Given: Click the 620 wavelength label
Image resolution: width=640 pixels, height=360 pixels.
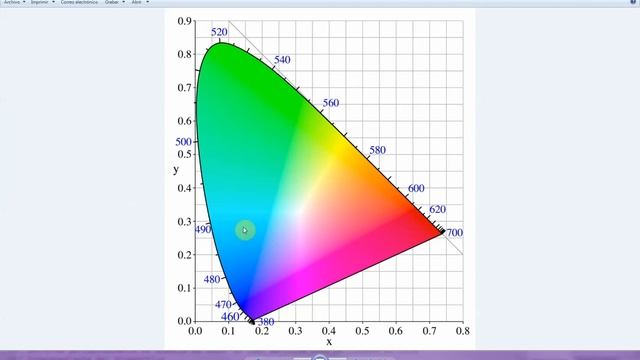Looking at the screenshot, I should pyautogui.click(x=437, y=209).
